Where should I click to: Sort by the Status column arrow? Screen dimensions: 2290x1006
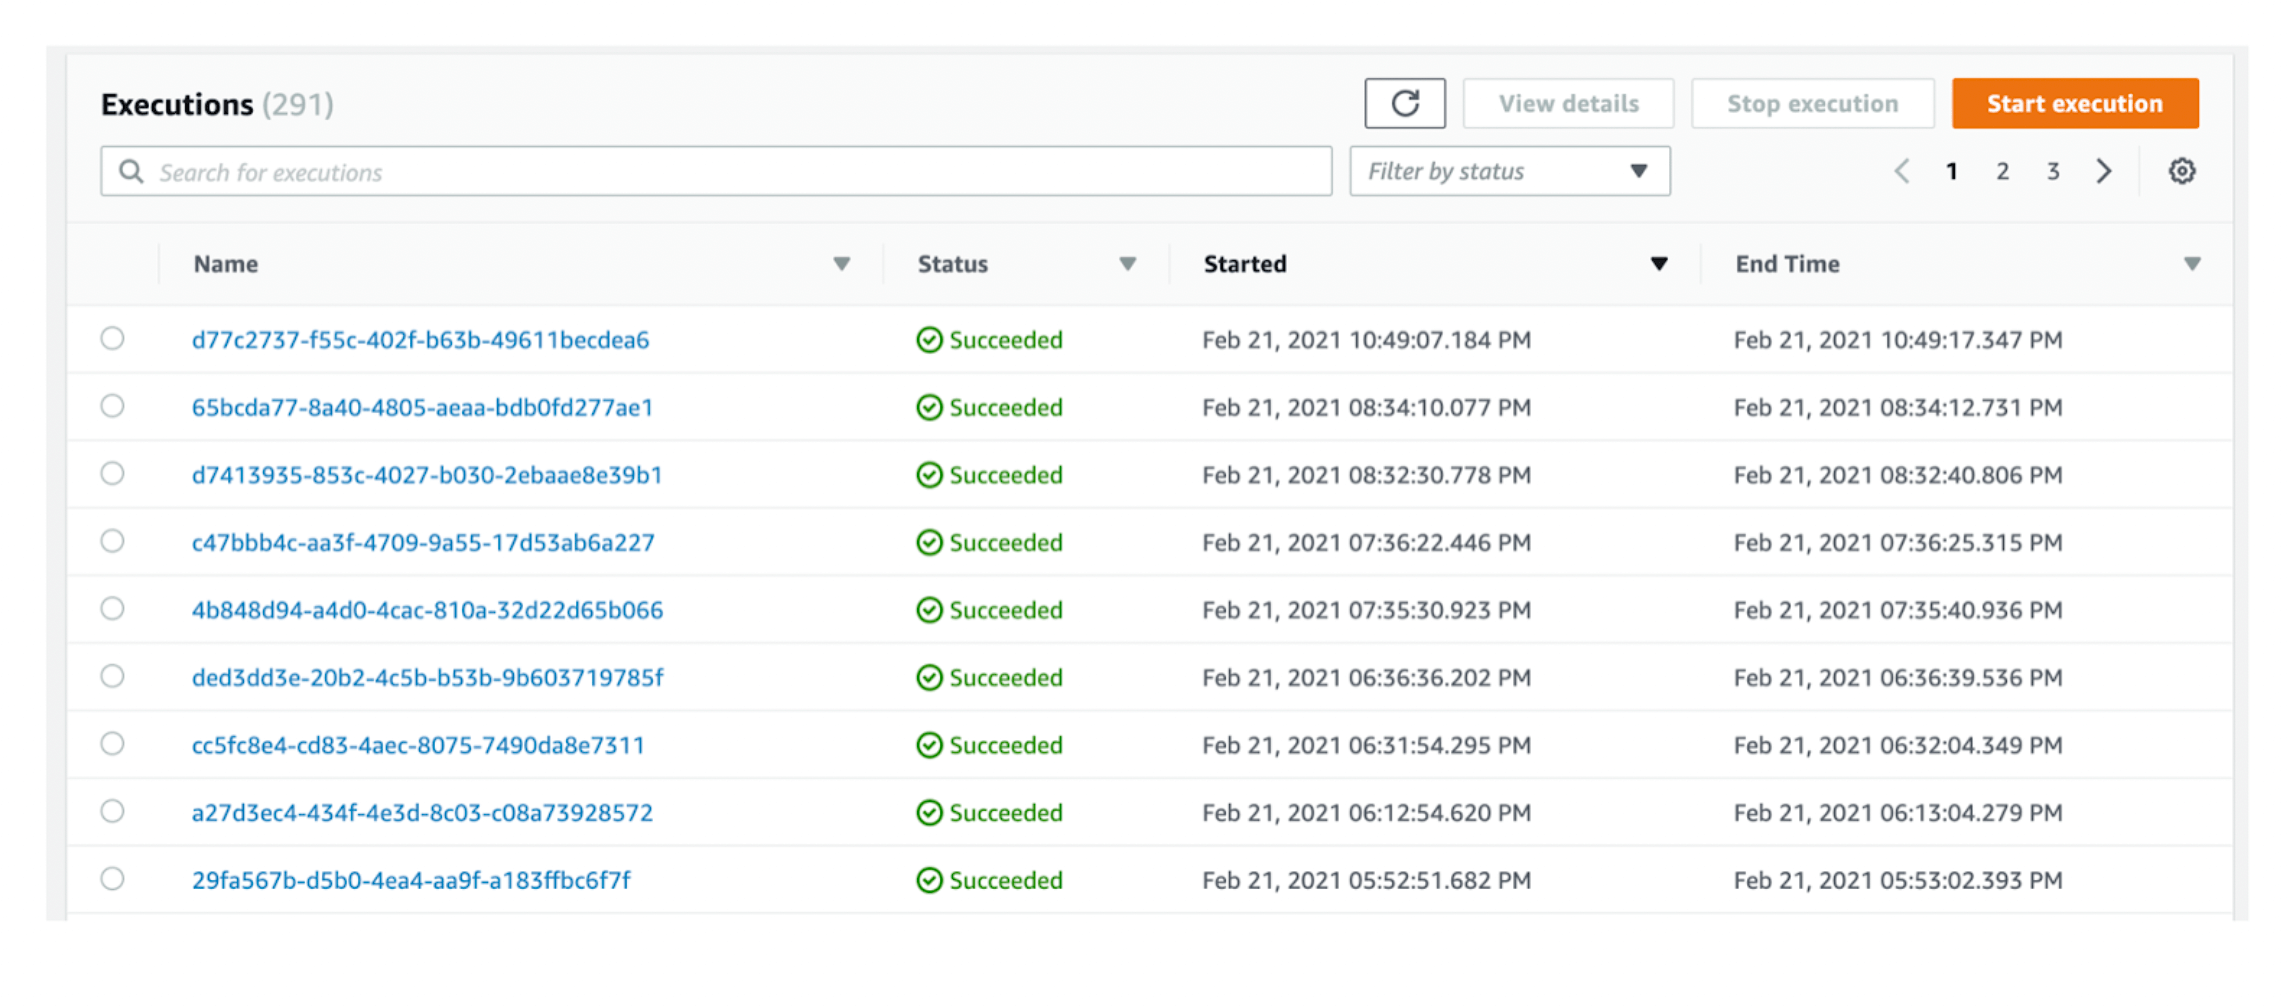(x=1127, y=264)
